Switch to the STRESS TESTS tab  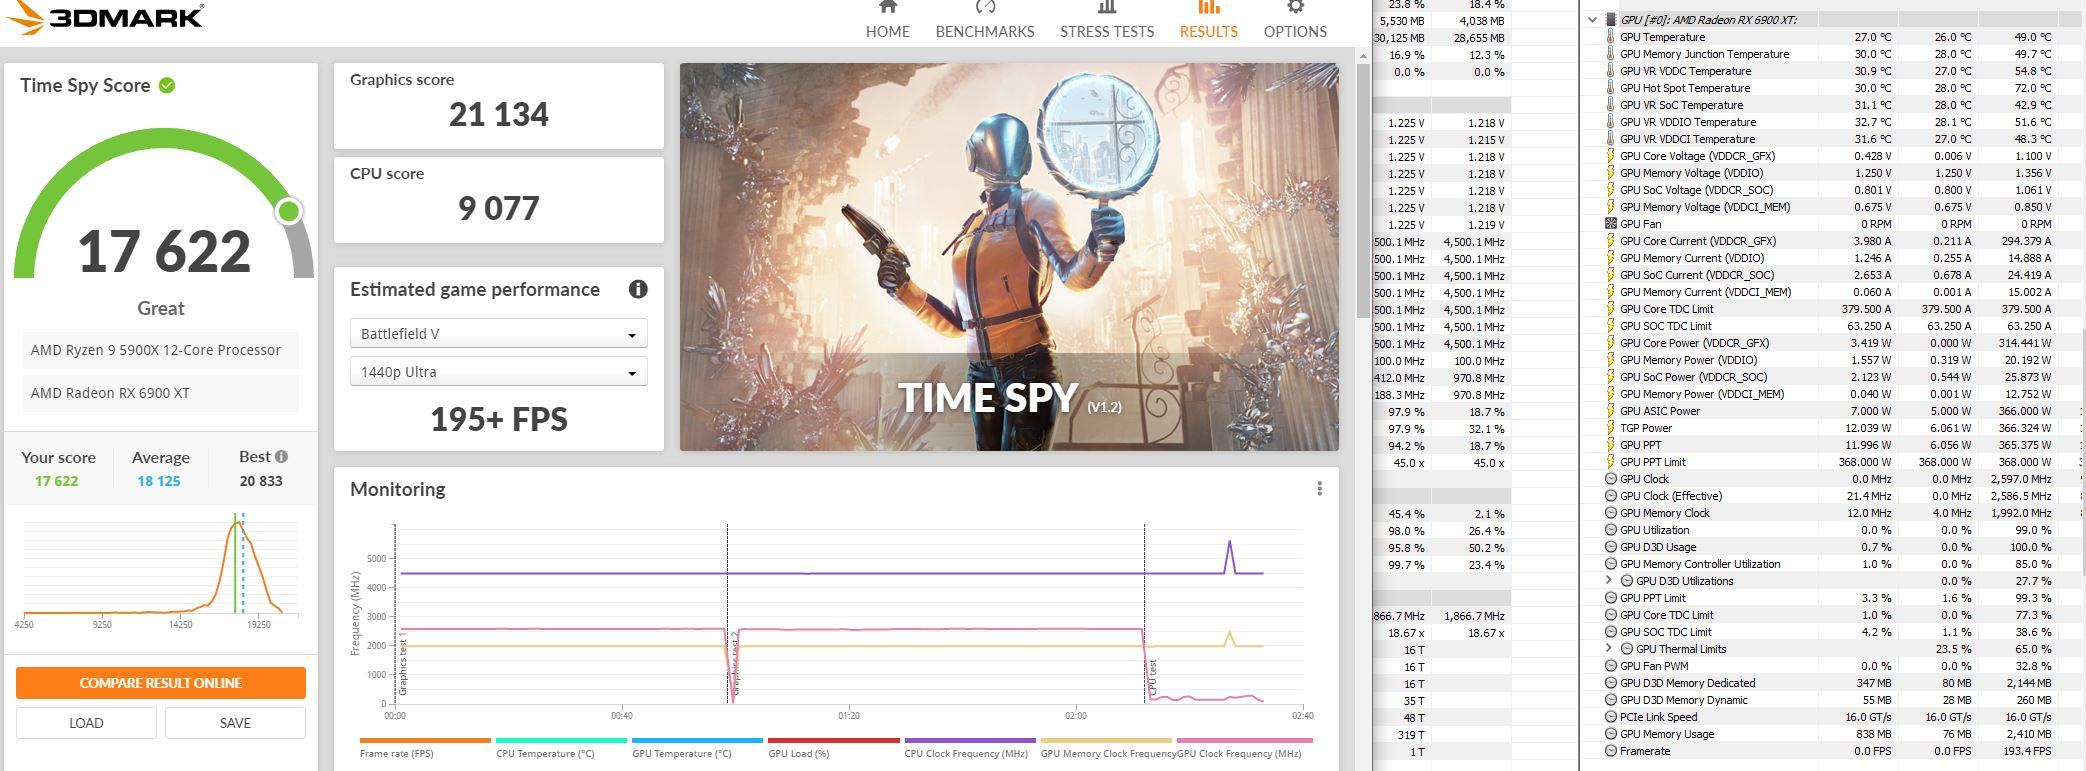[x=1106, y=20]
